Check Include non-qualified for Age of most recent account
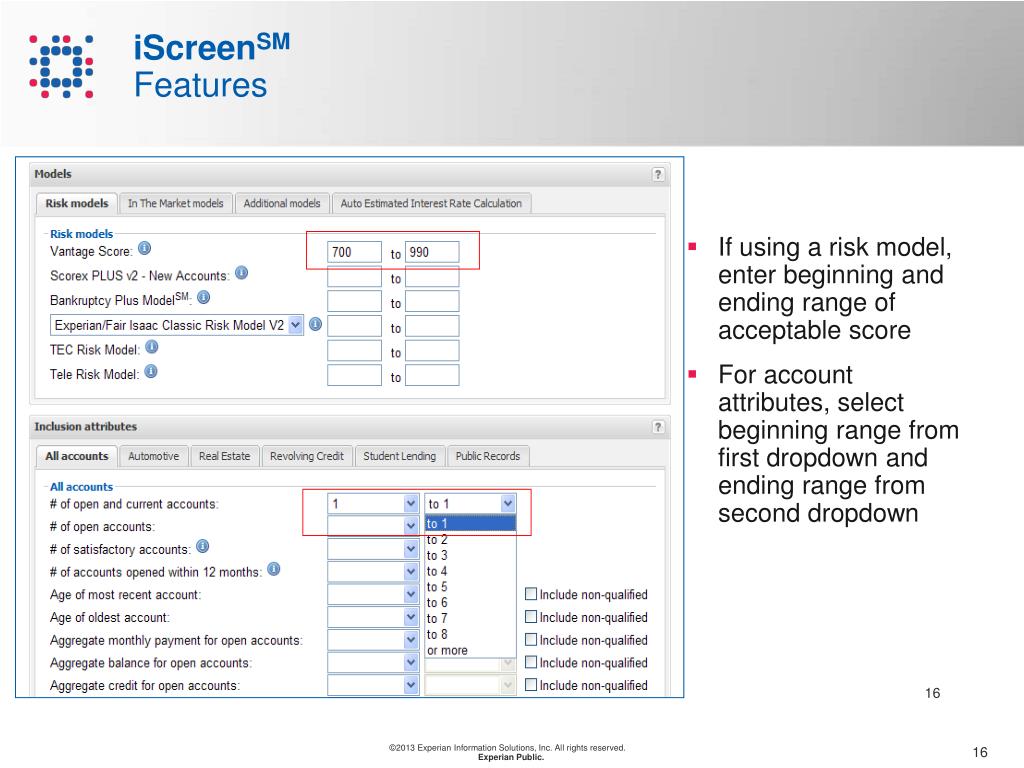 coord(531,594)
